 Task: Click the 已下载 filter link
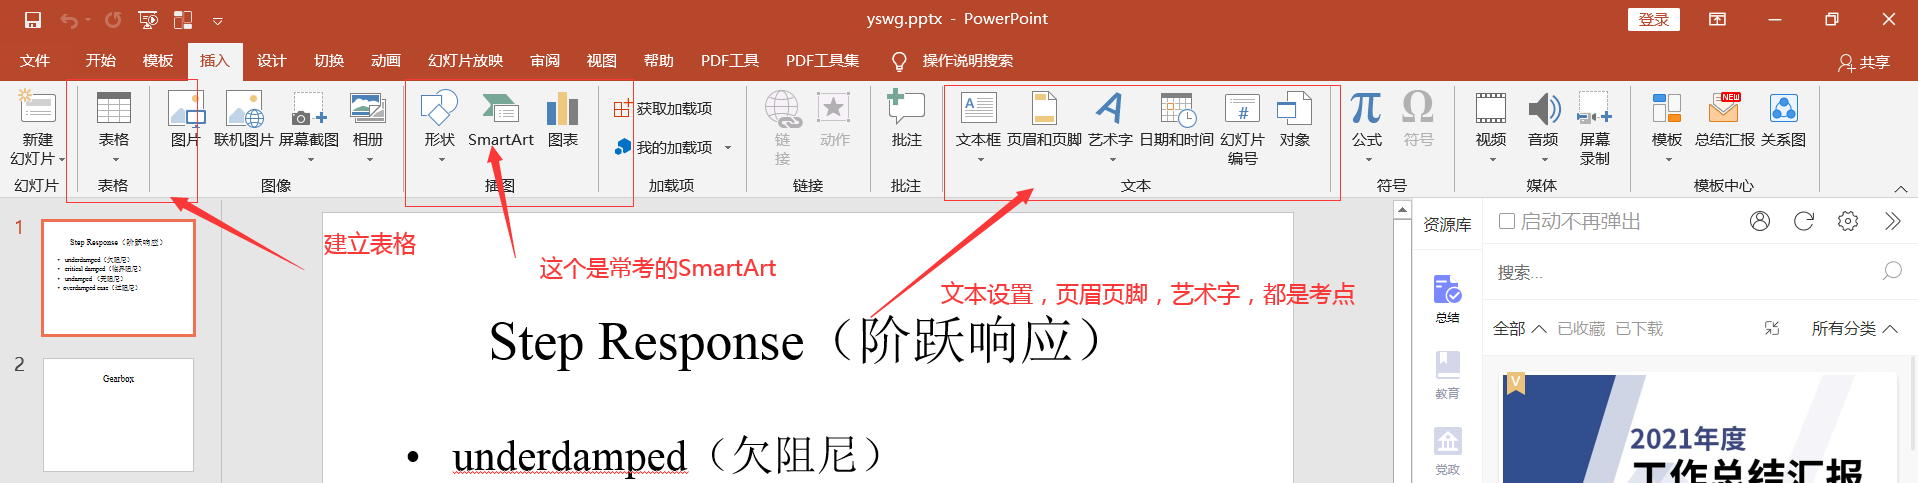point(1639,329)
